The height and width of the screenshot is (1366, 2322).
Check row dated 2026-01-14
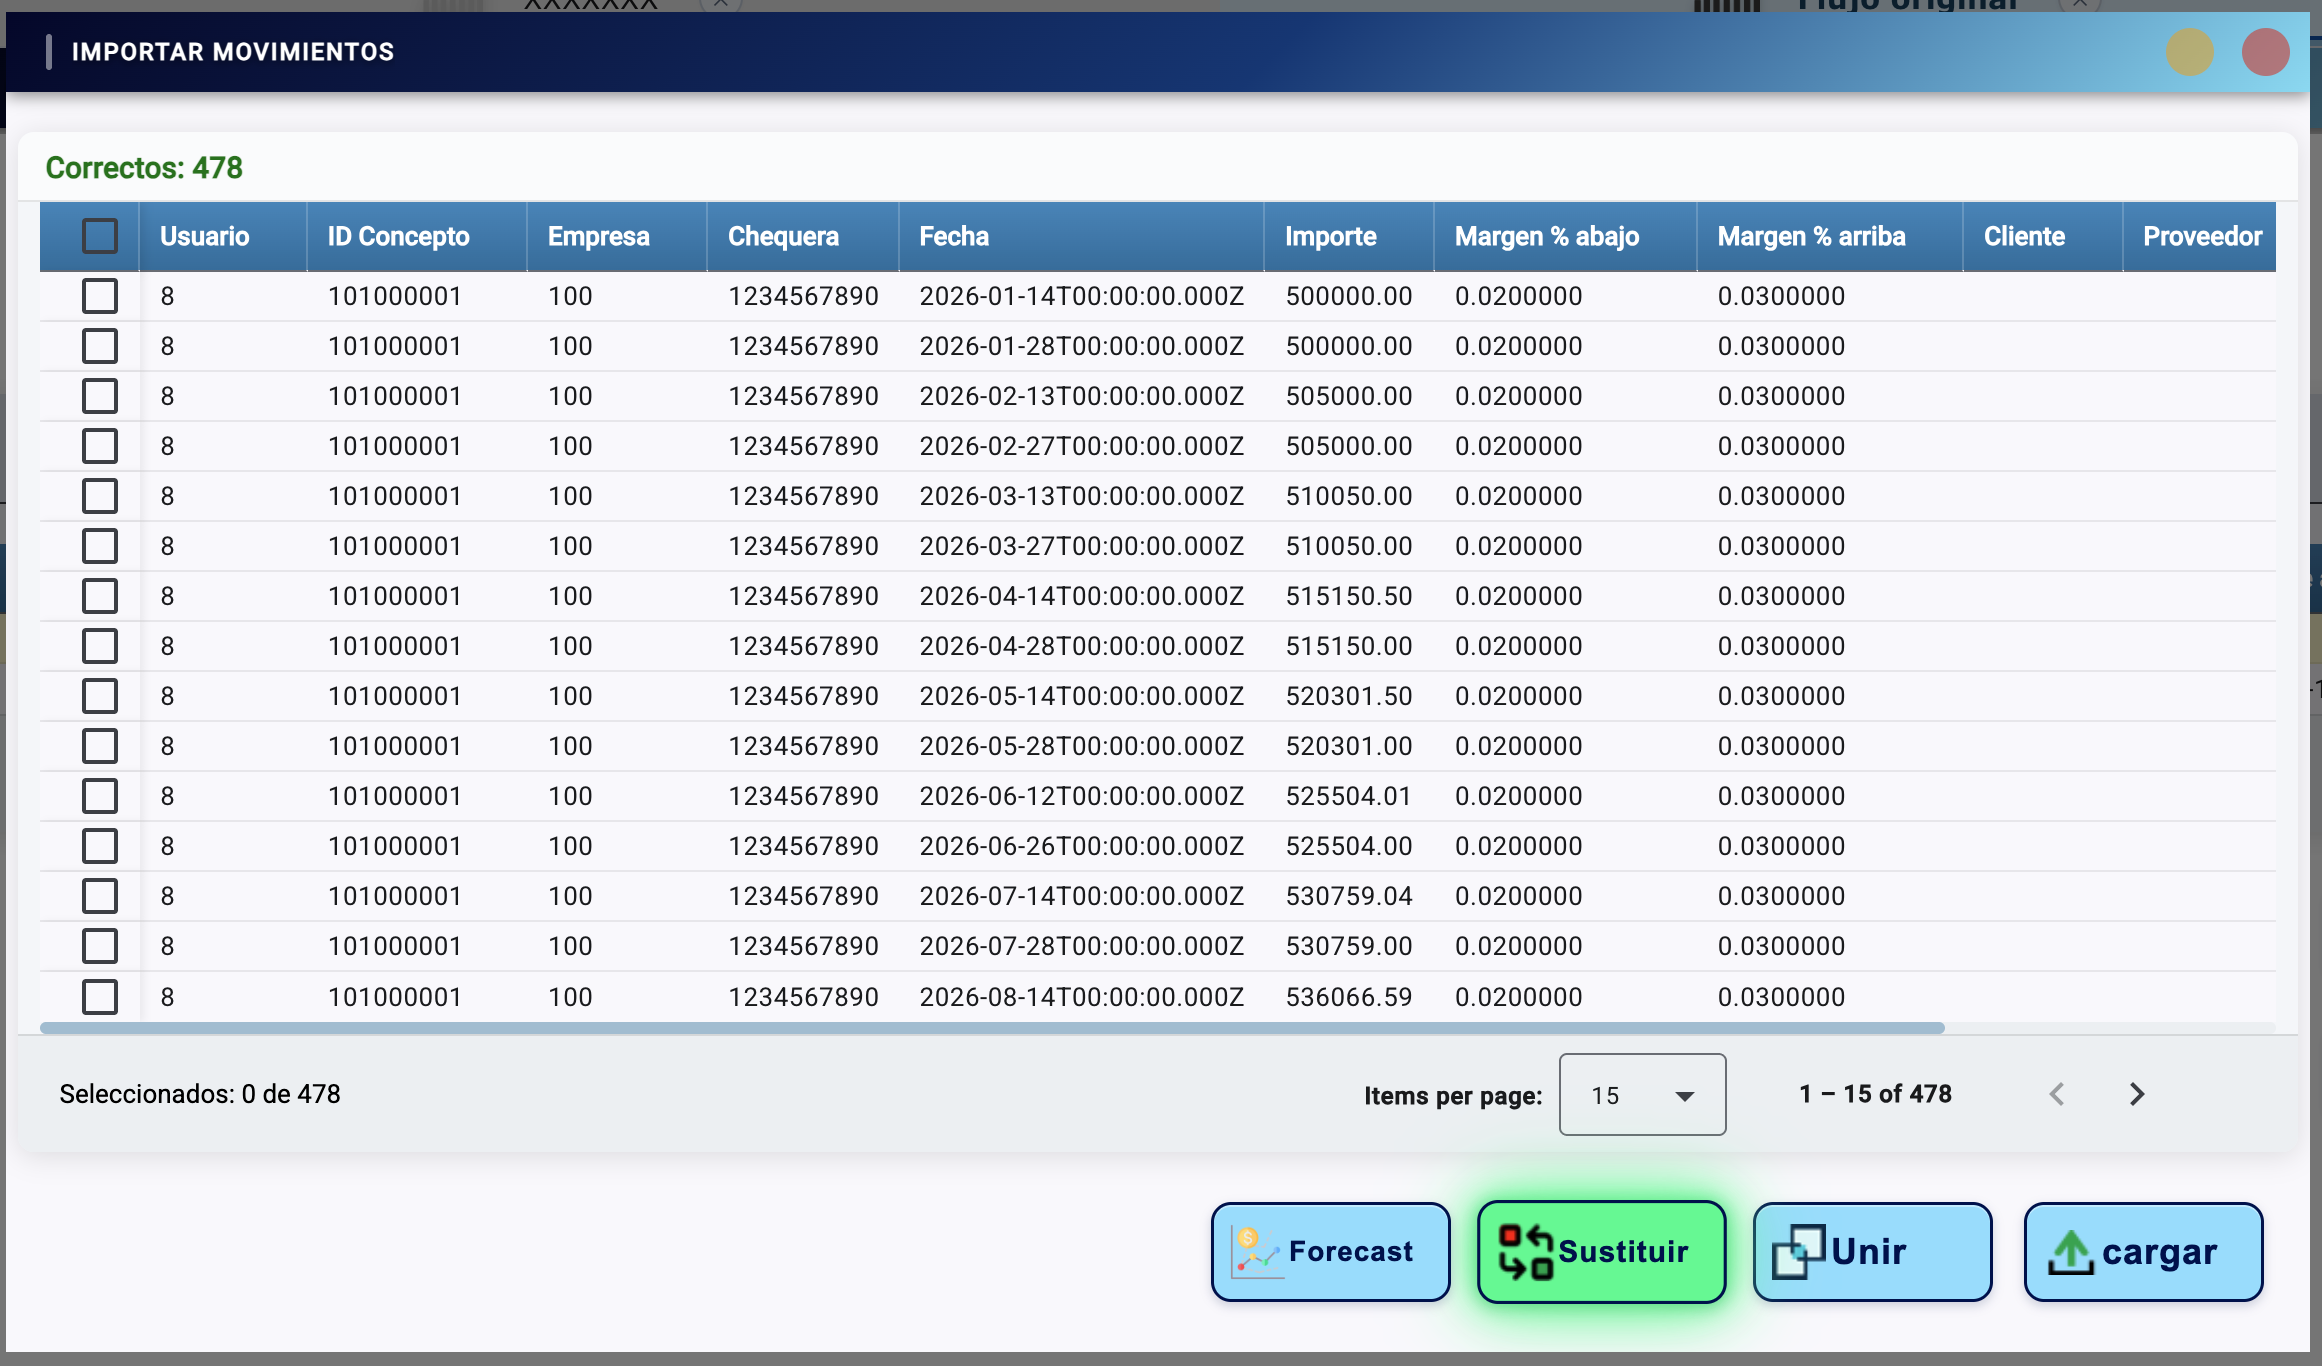(x=100, y=296)
